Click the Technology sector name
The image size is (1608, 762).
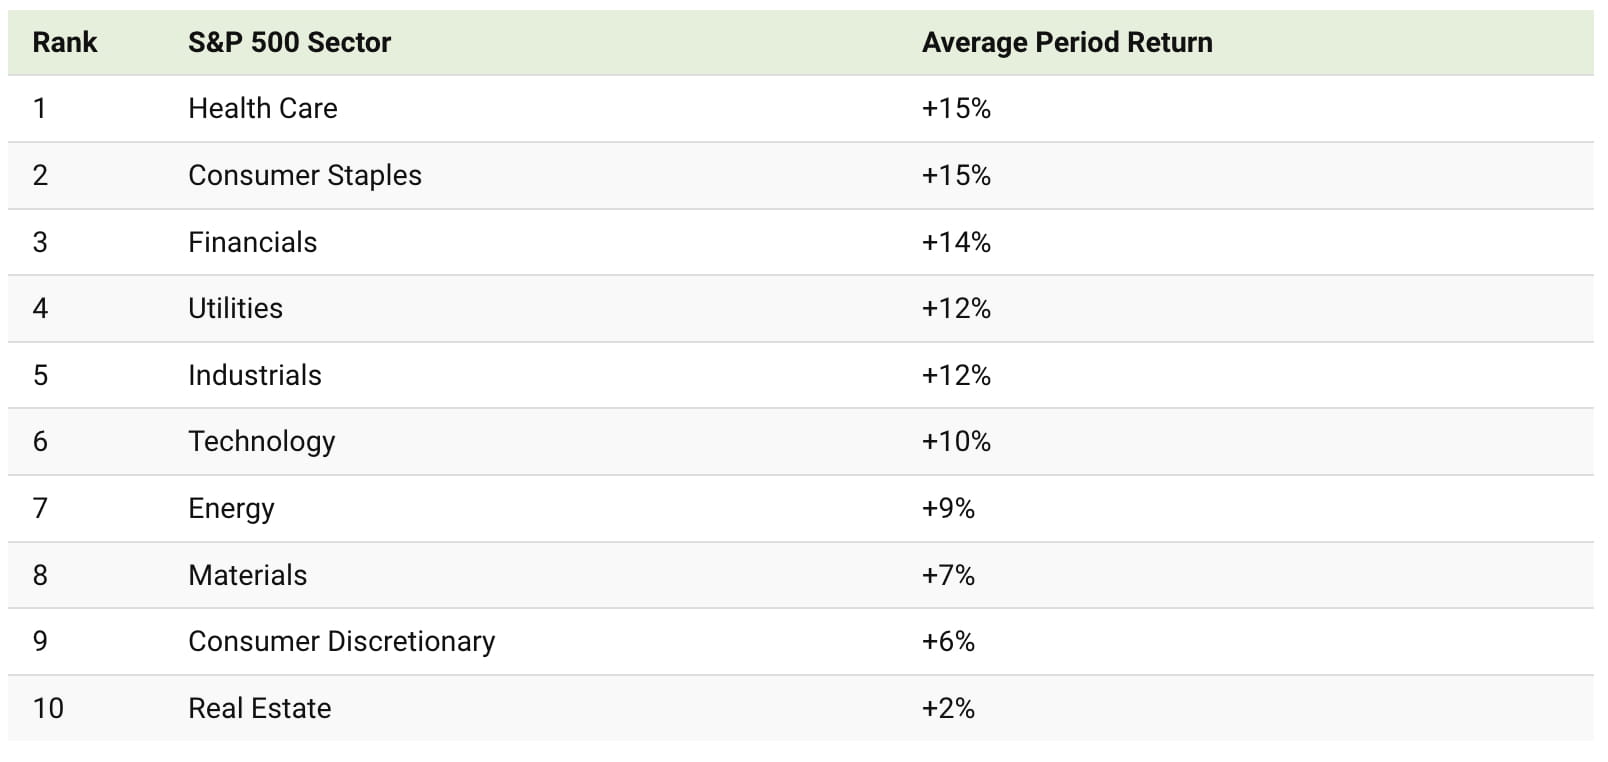(x=262, y=441)
